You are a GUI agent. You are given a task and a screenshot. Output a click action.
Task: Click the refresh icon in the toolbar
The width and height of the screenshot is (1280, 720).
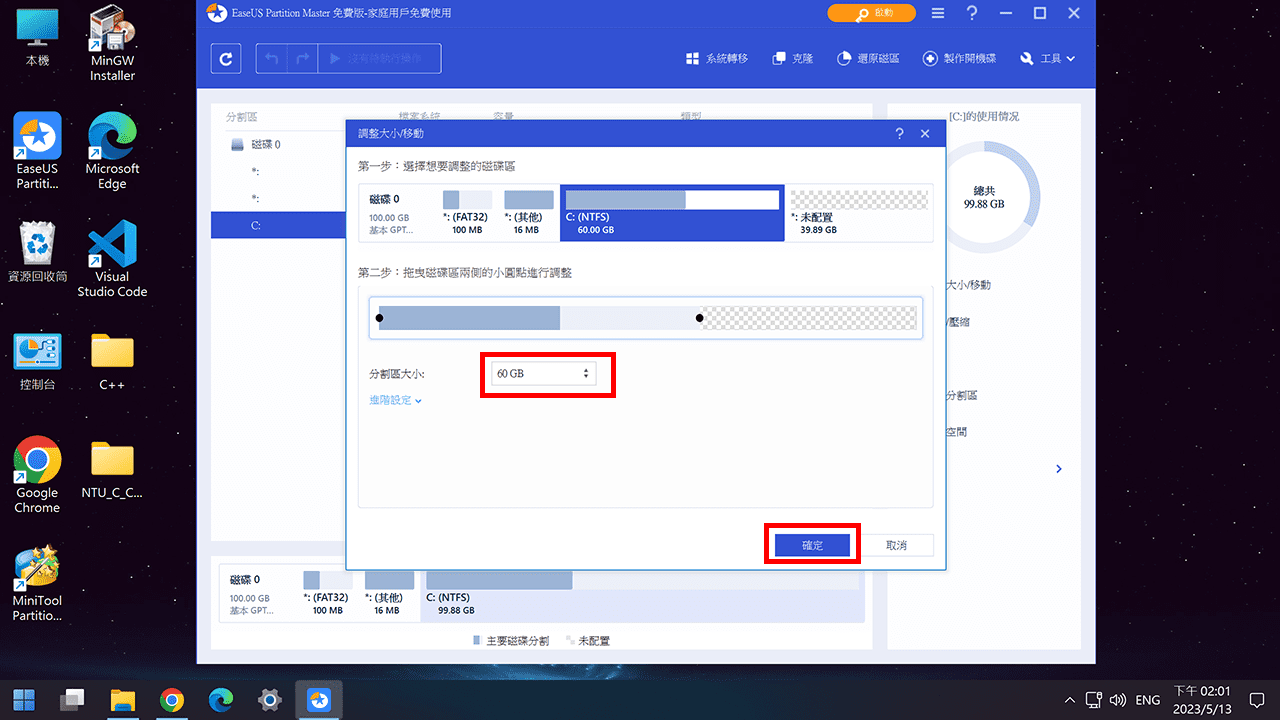tap(225, 59)
